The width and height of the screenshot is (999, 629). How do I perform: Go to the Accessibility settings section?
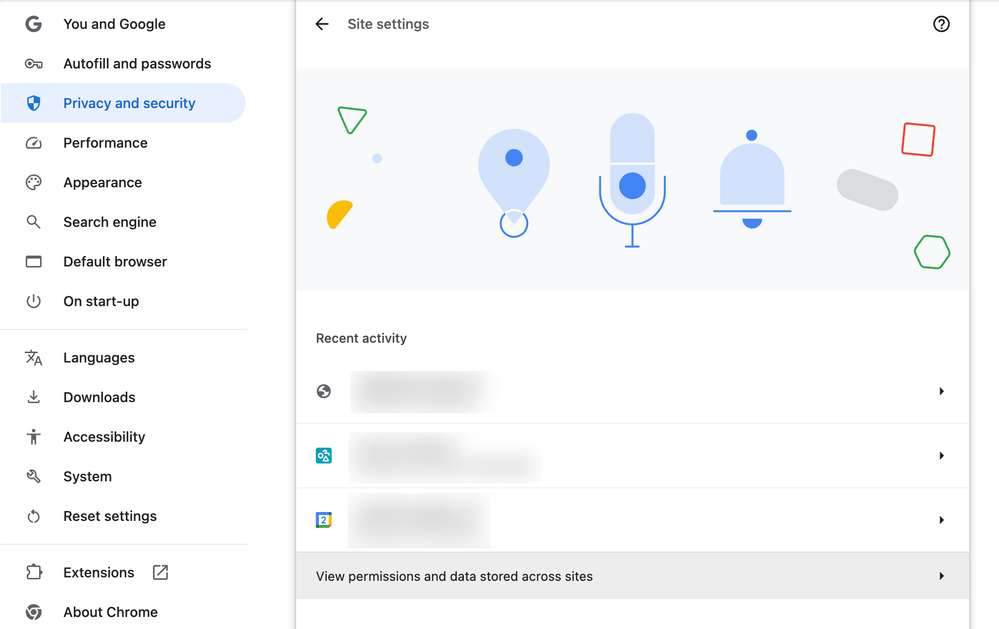pyautogui.click(x=123, y=437)
